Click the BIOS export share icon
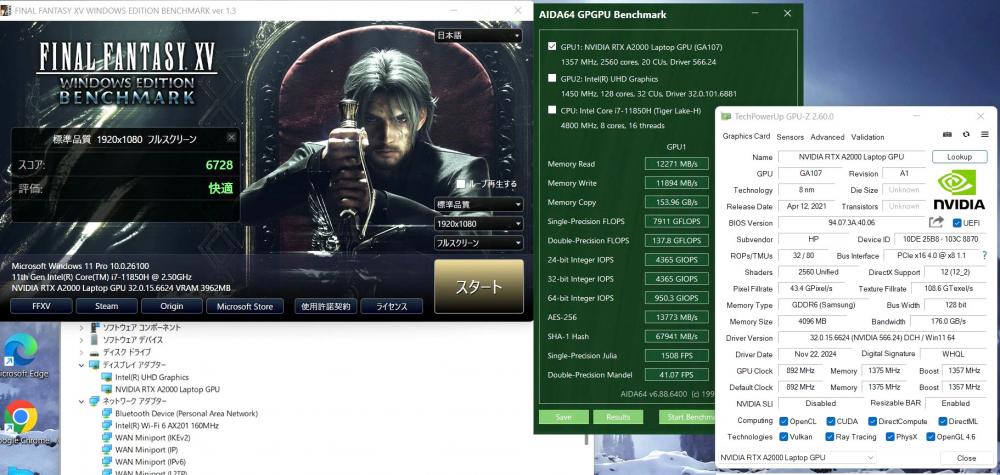Viewport: 1000px width, 475px height. [936, 222]
